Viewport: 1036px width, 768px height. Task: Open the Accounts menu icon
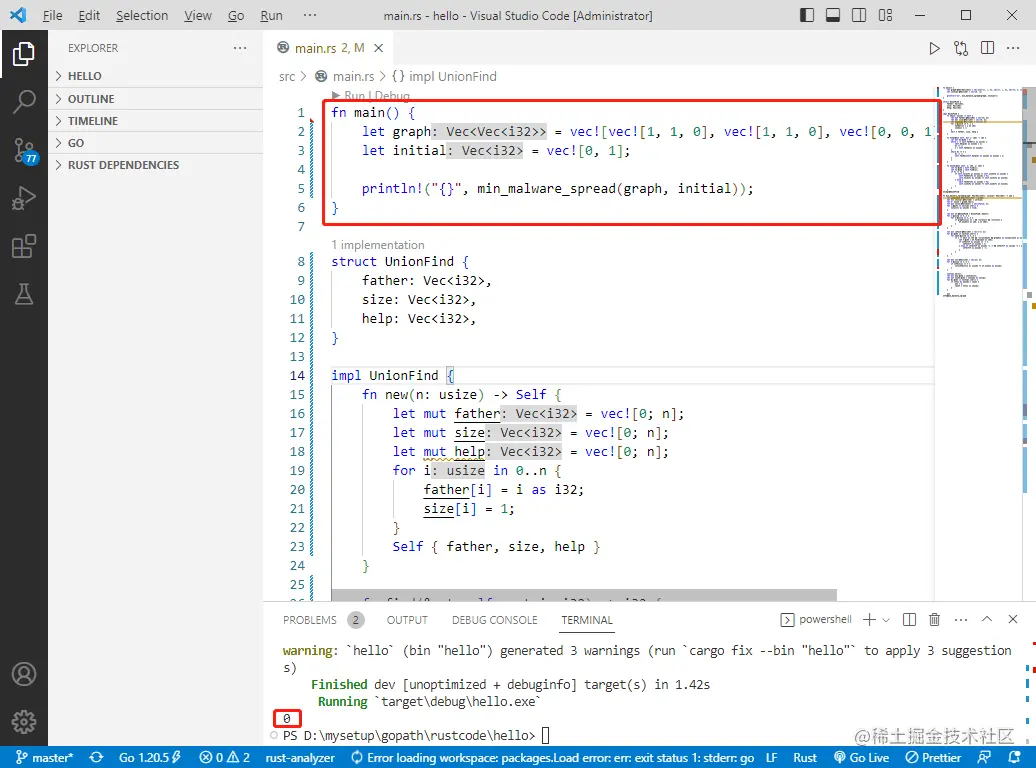[x=24, y=674]
